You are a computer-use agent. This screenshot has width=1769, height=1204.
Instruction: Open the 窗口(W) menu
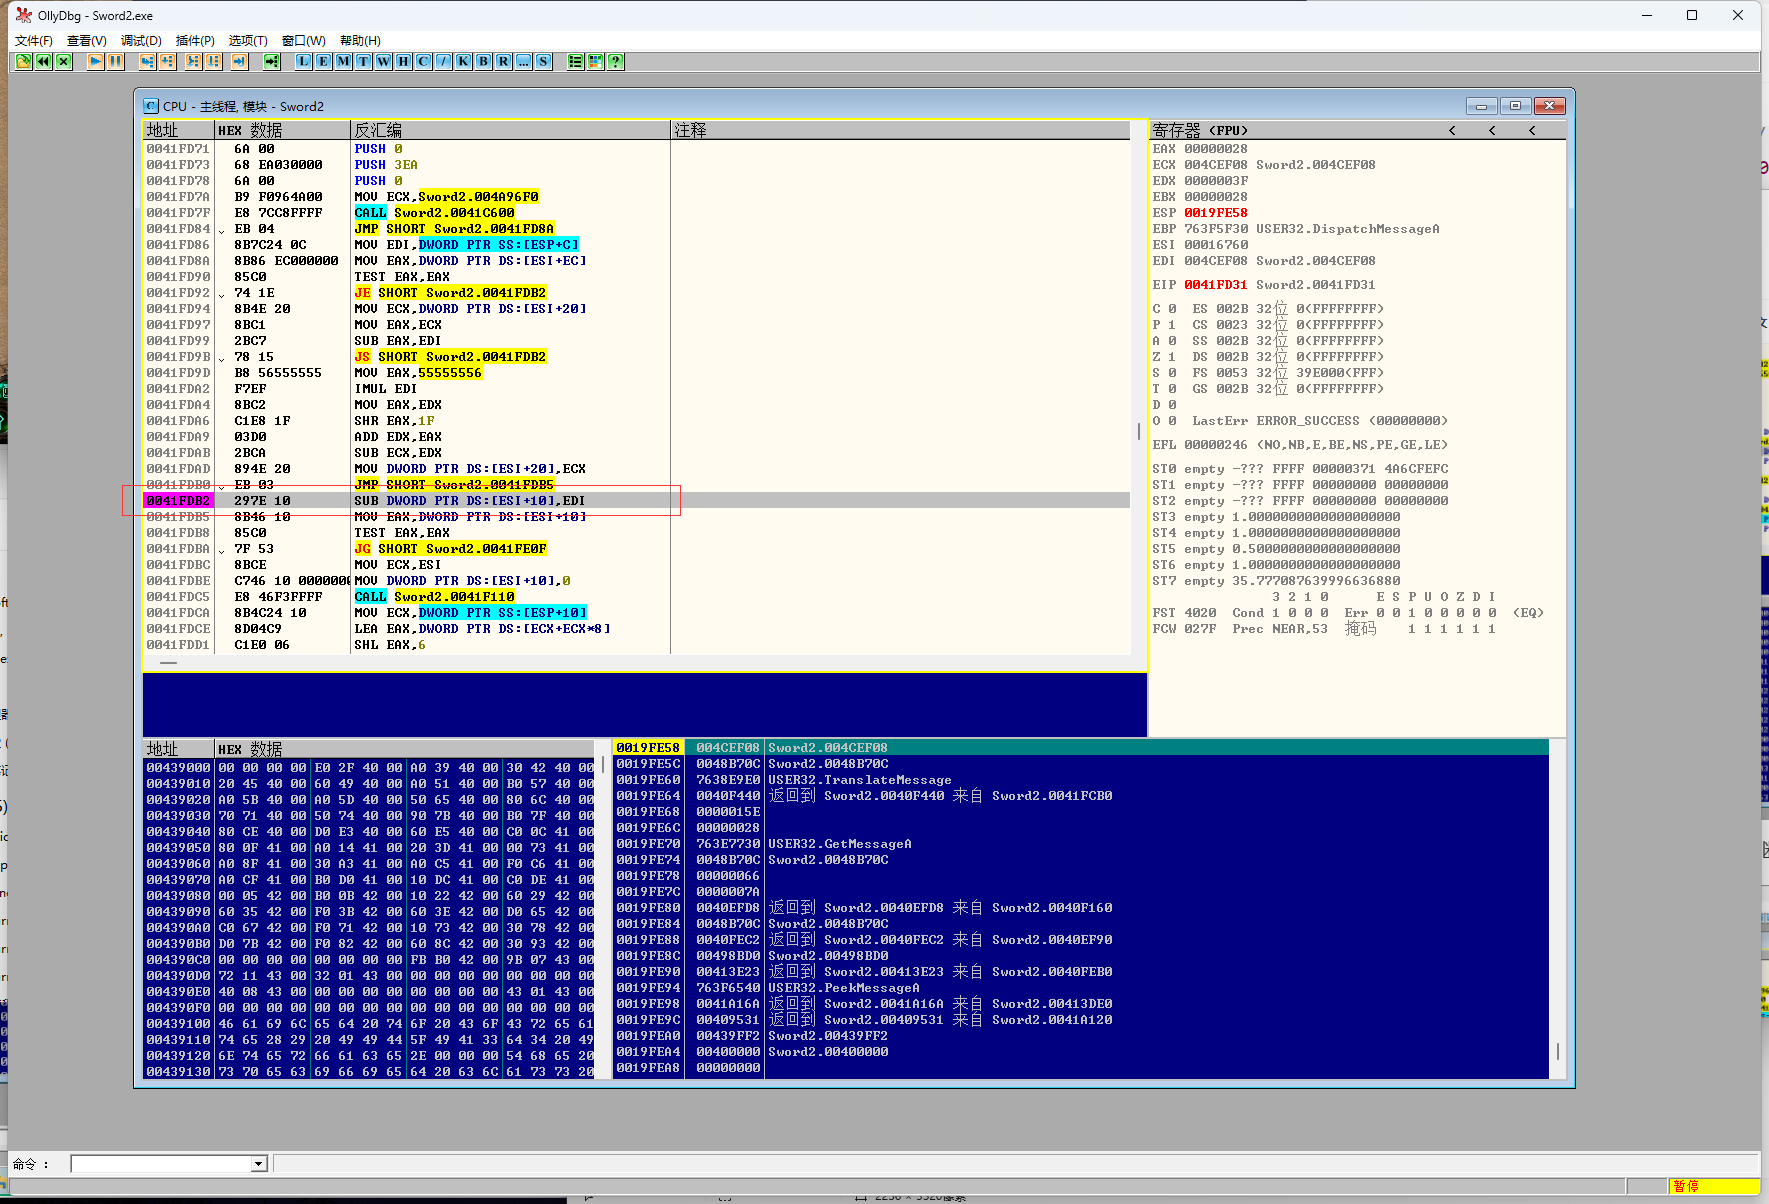pos(304,41)
